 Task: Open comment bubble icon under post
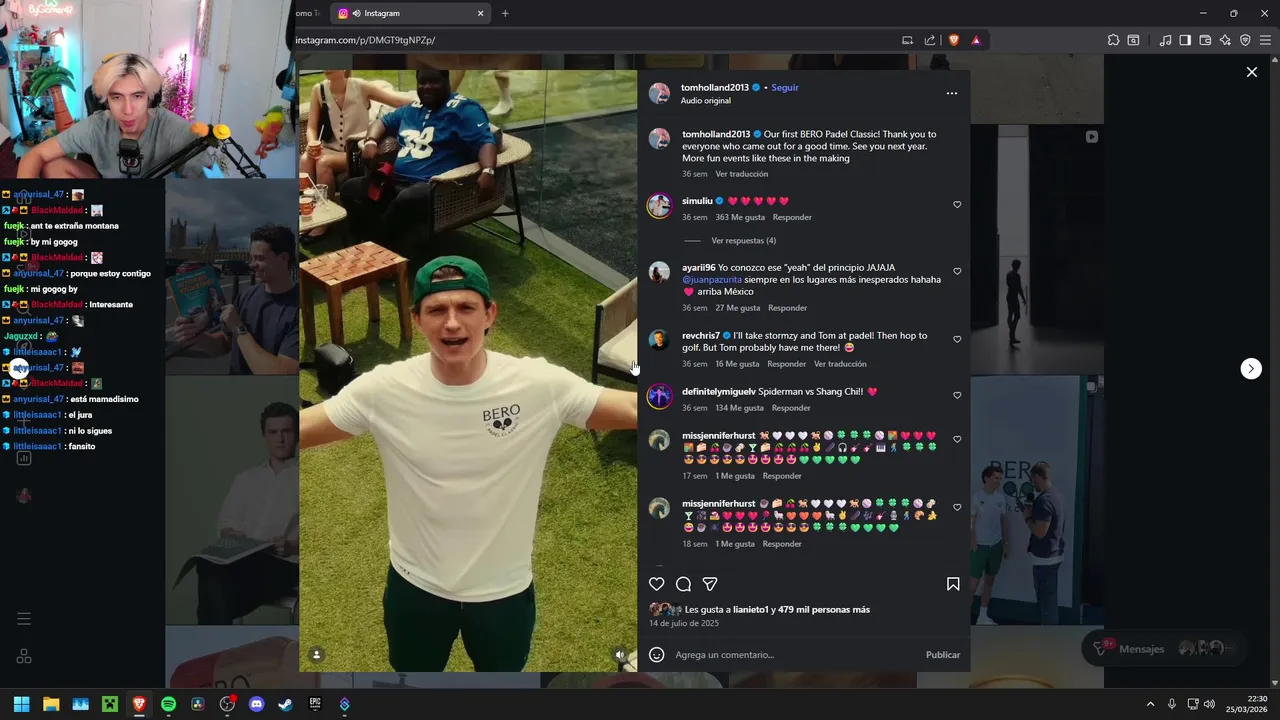[683, 584]
